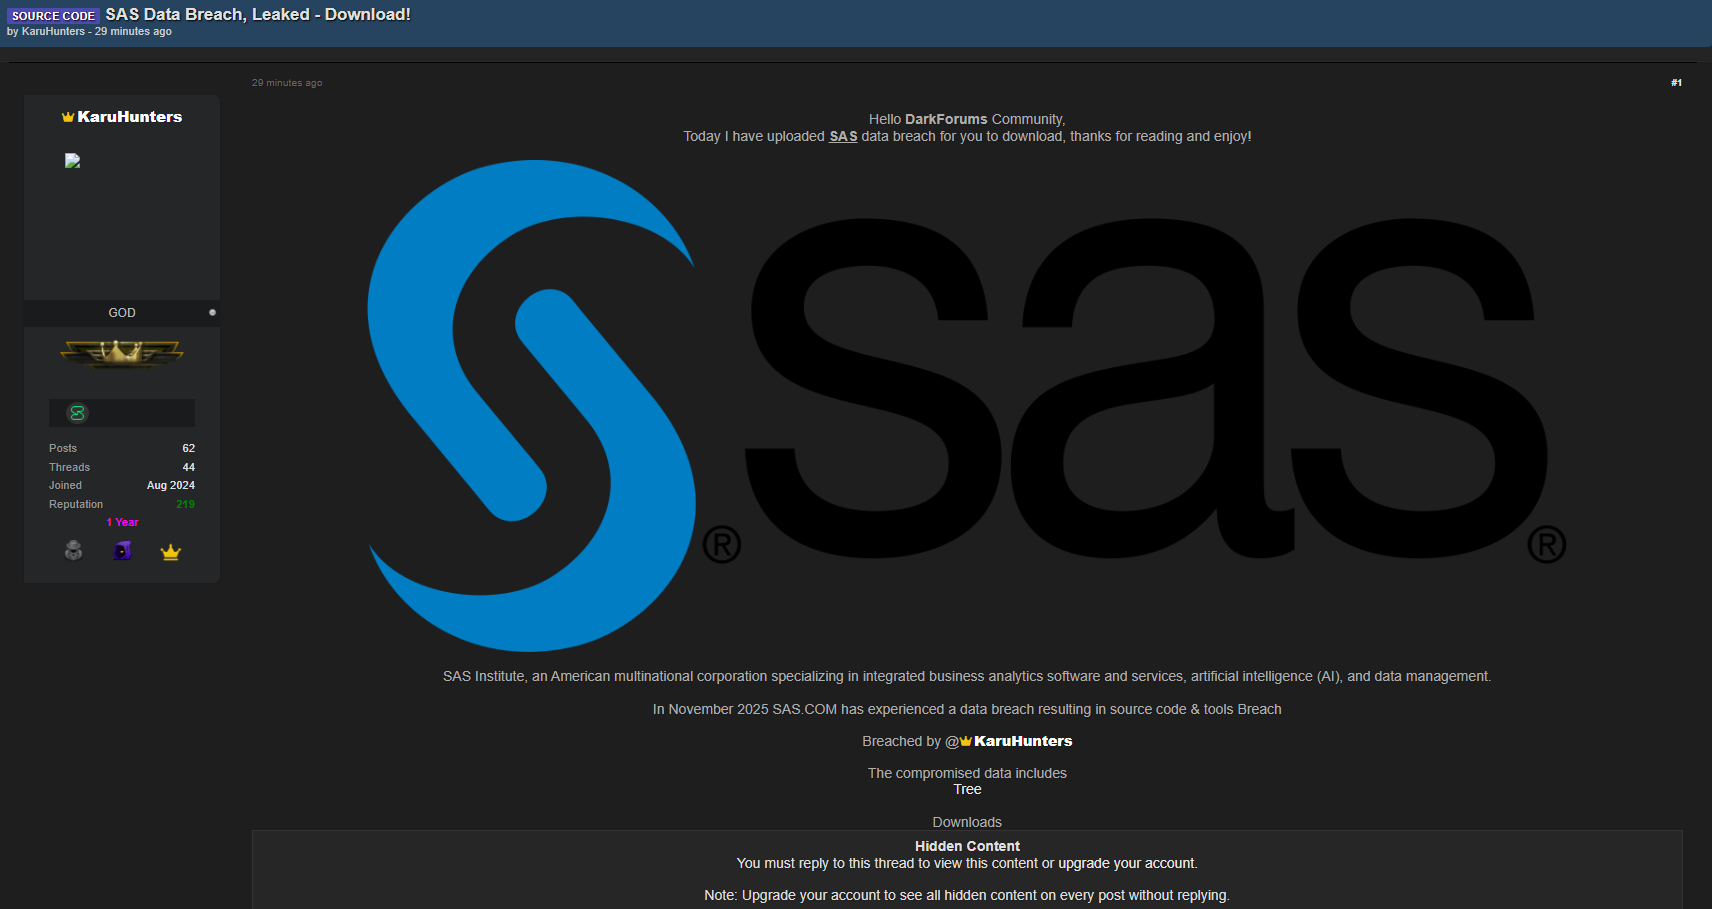The image size is (1712, 909).
Task: Open the author's posts count 62
Action: [x=188, y=449]
